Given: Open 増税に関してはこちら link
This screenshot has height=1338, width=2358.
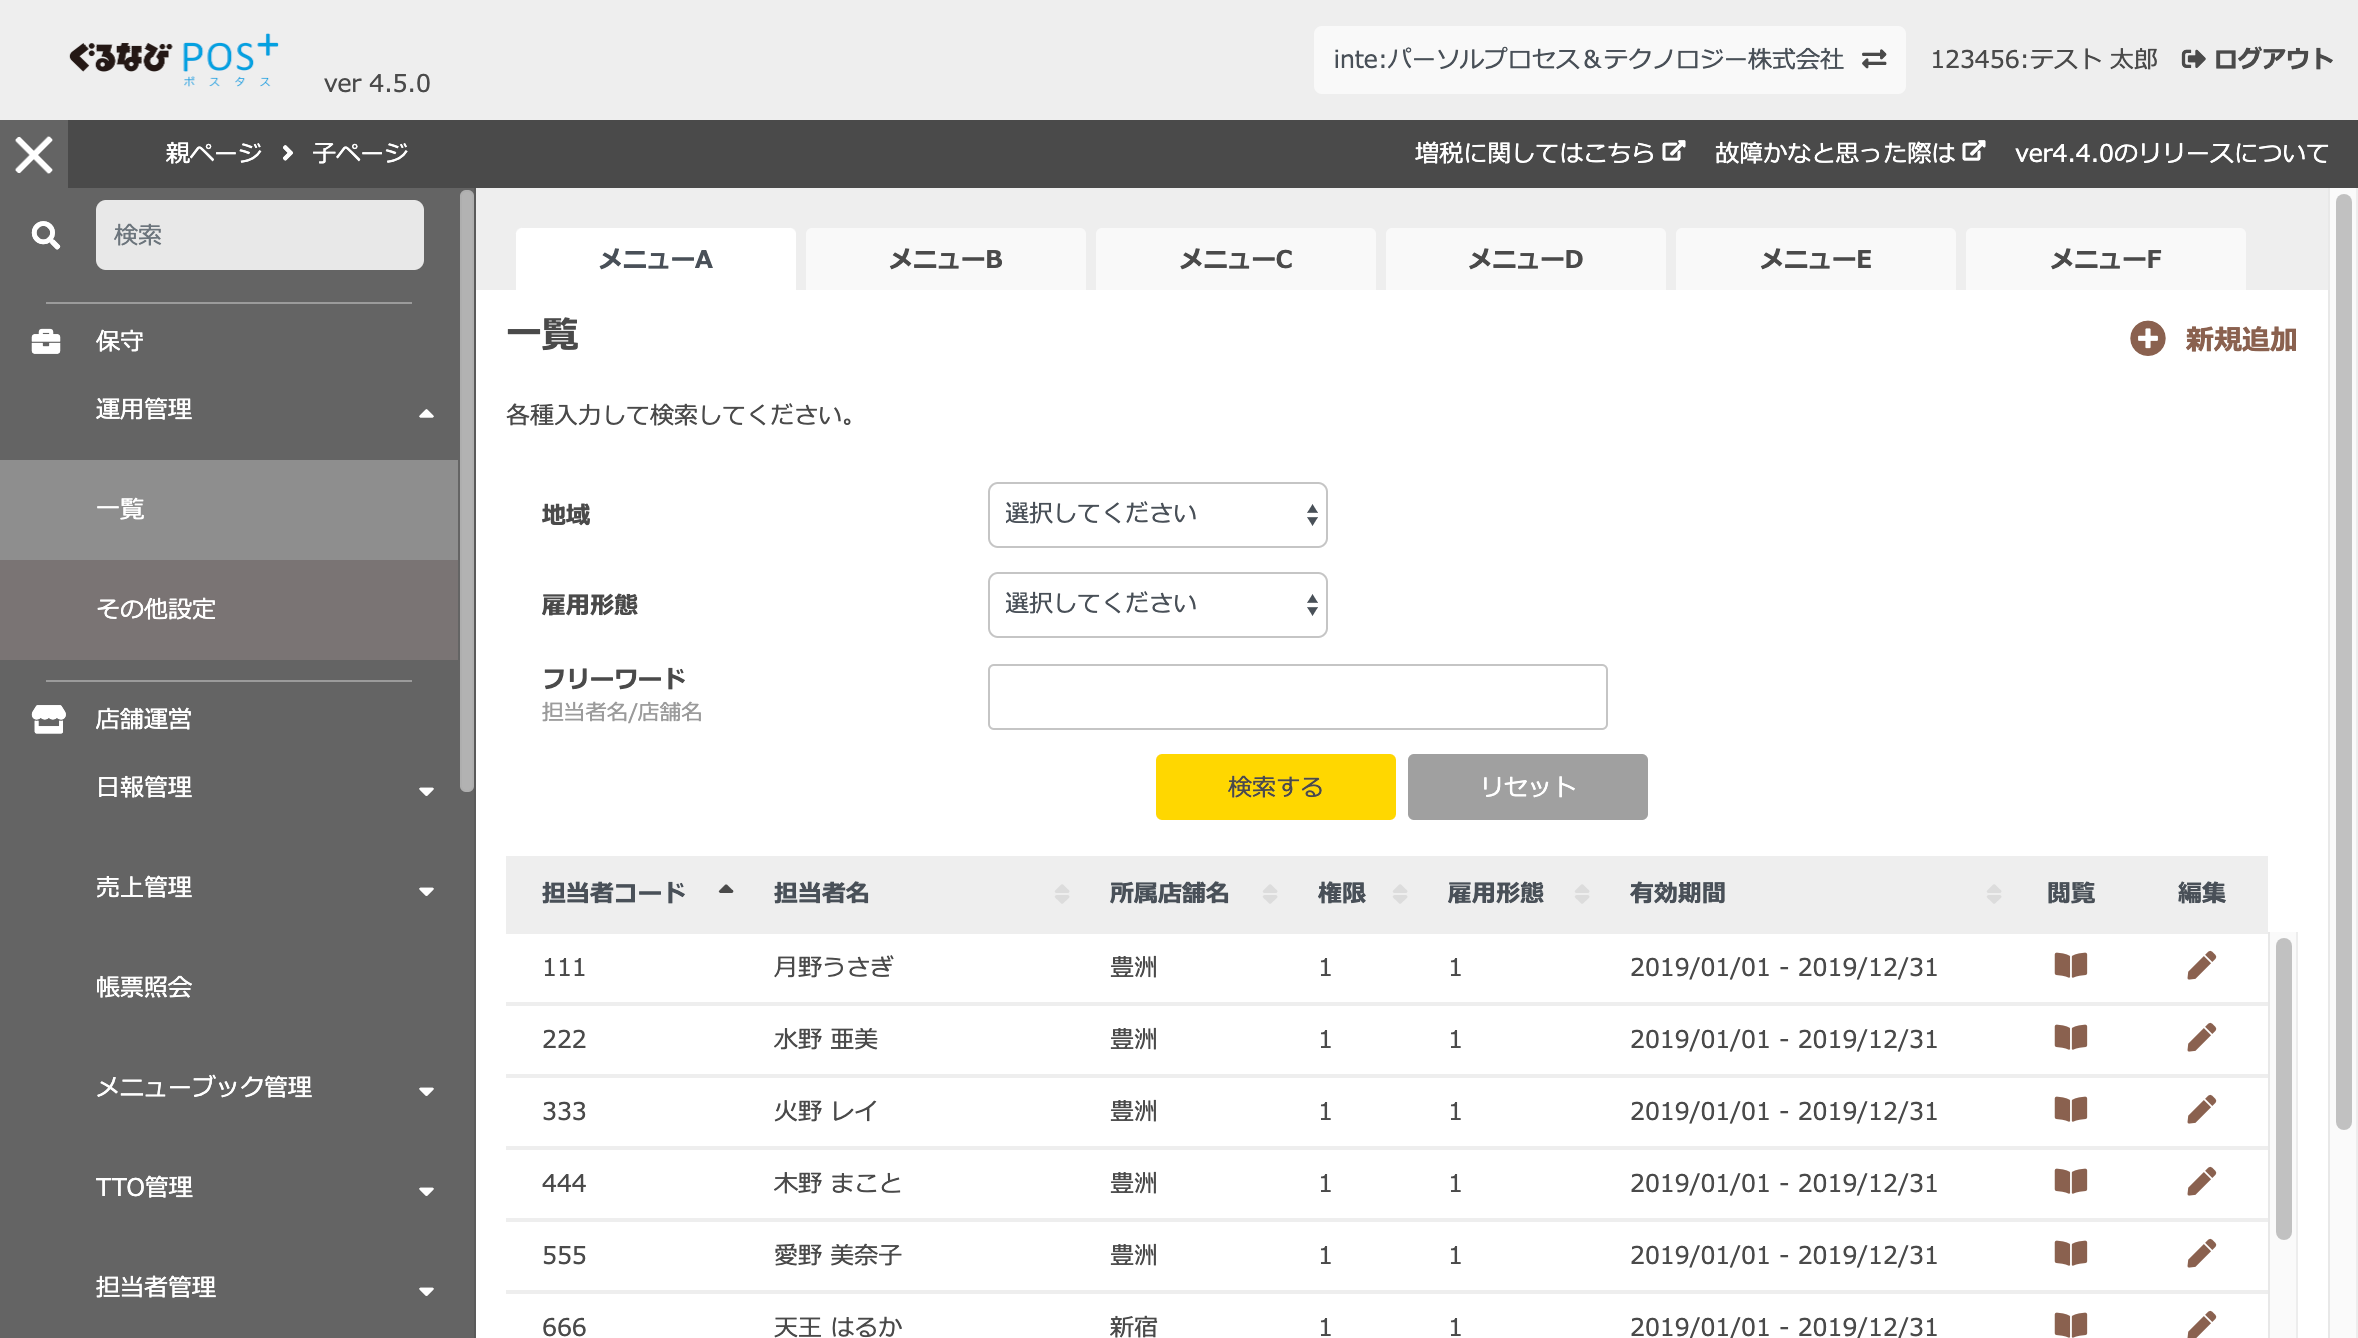Looking at the screenshot, I should [x=1549, y=153].
